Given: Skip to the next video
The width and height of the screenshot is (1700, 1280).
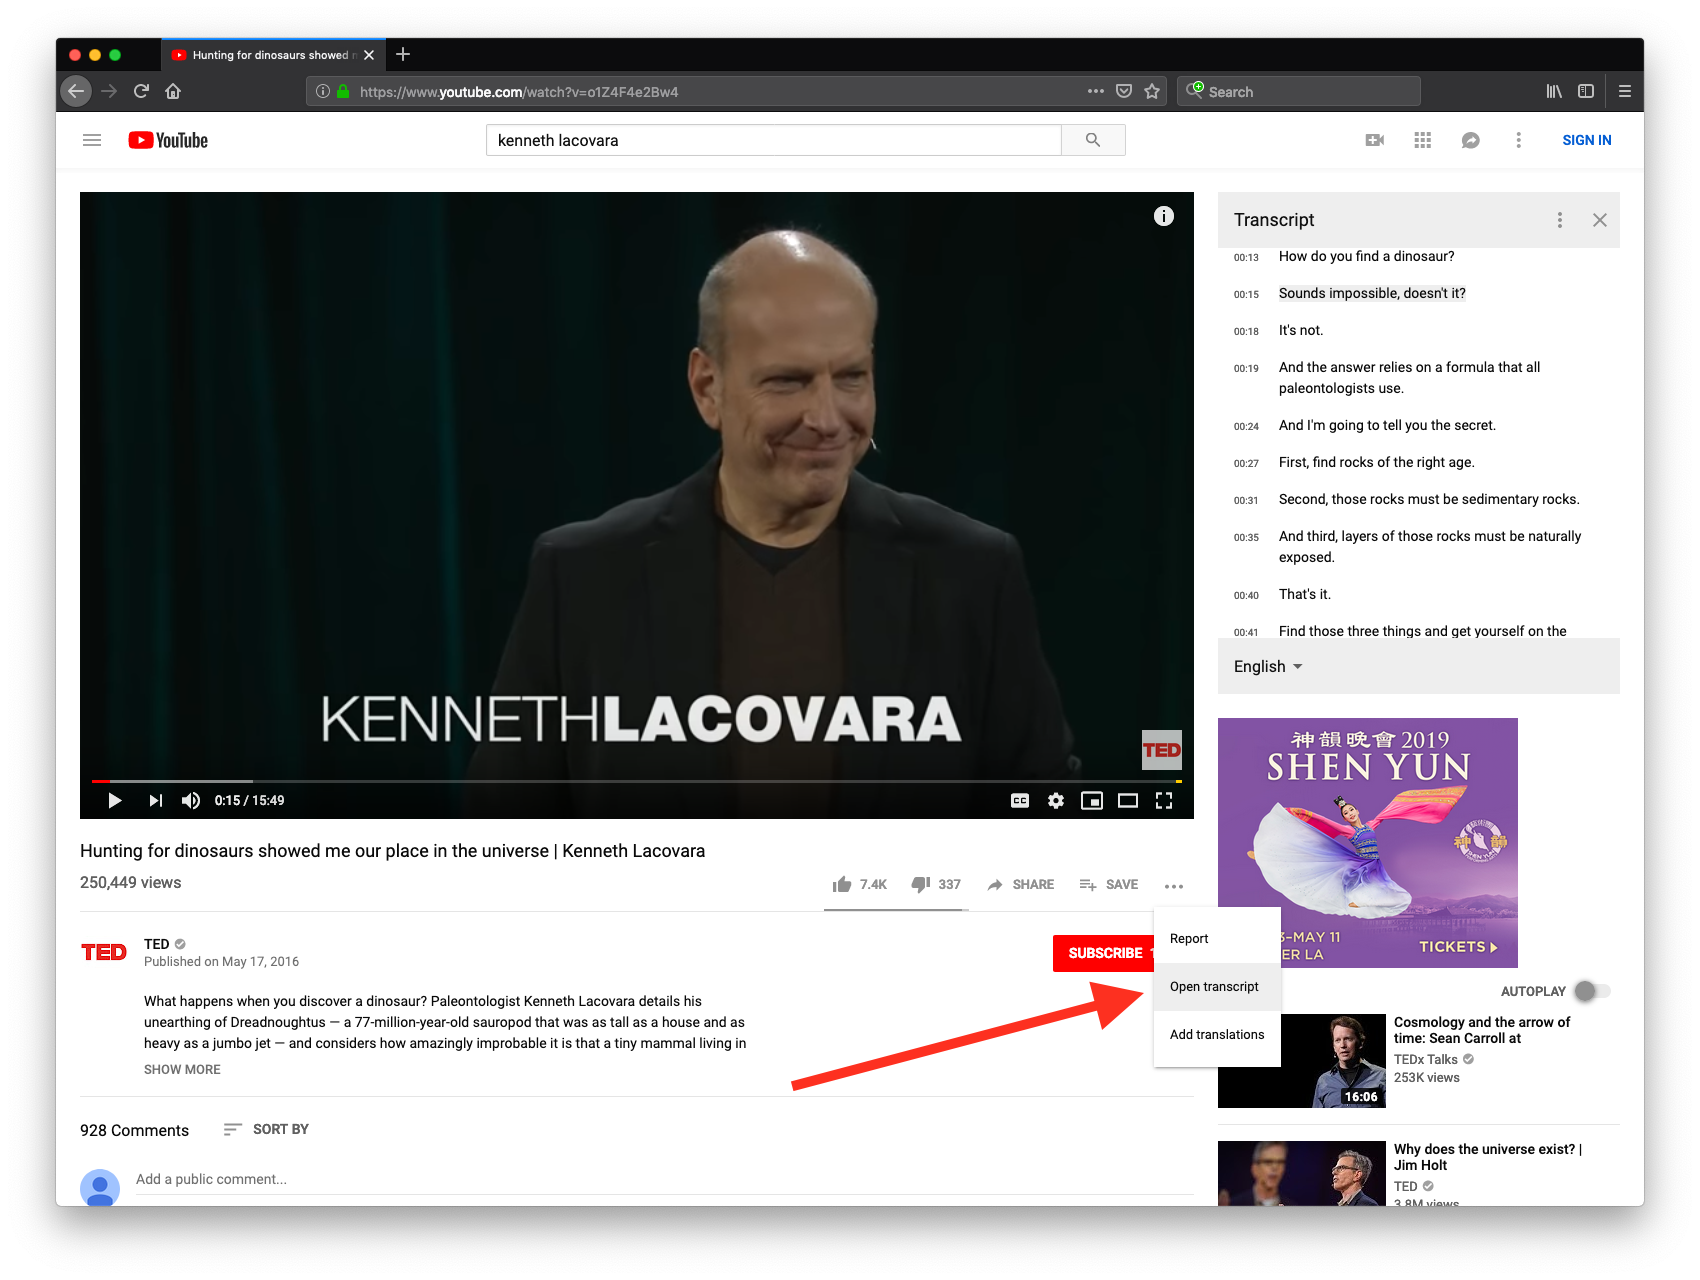Looking at the screenshot, I should [x=155, y=800].
